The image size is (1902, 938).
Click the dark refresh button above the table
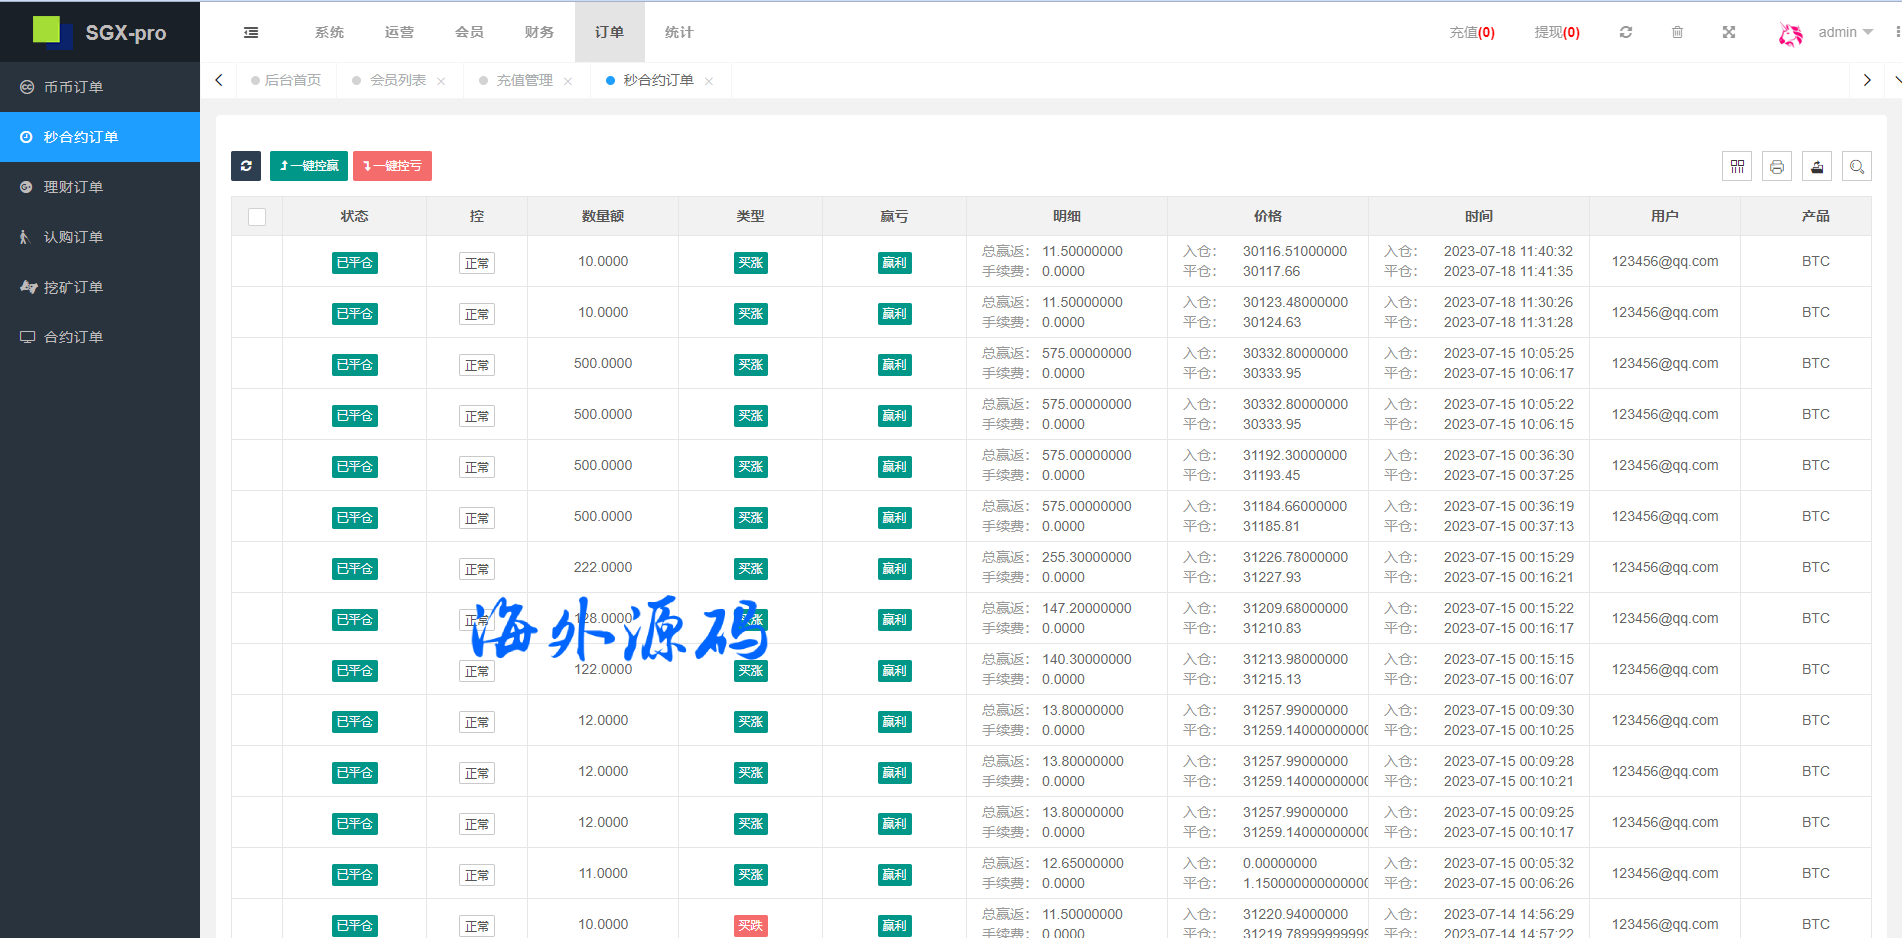pyautogui.click(x=246, y=166)
